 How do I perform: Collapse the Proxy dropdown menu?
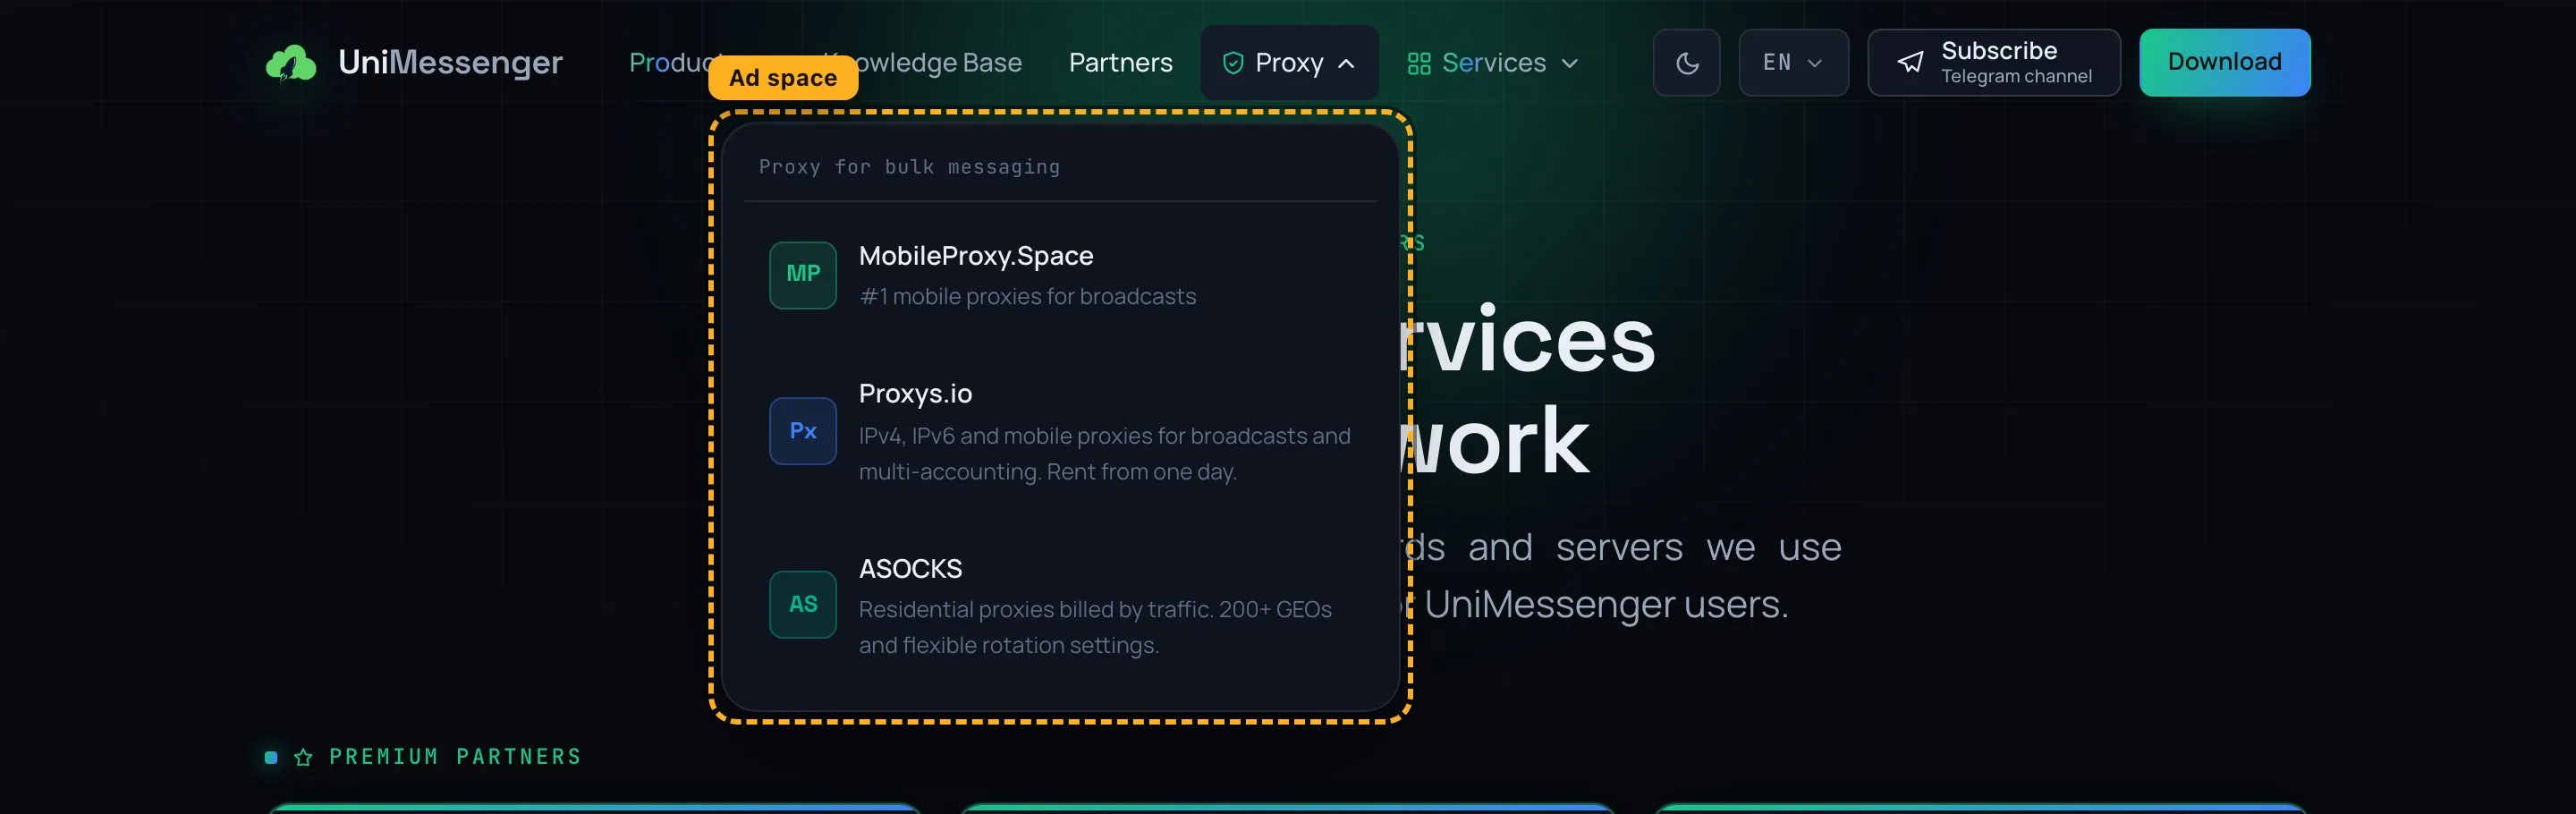point(1289,63)
